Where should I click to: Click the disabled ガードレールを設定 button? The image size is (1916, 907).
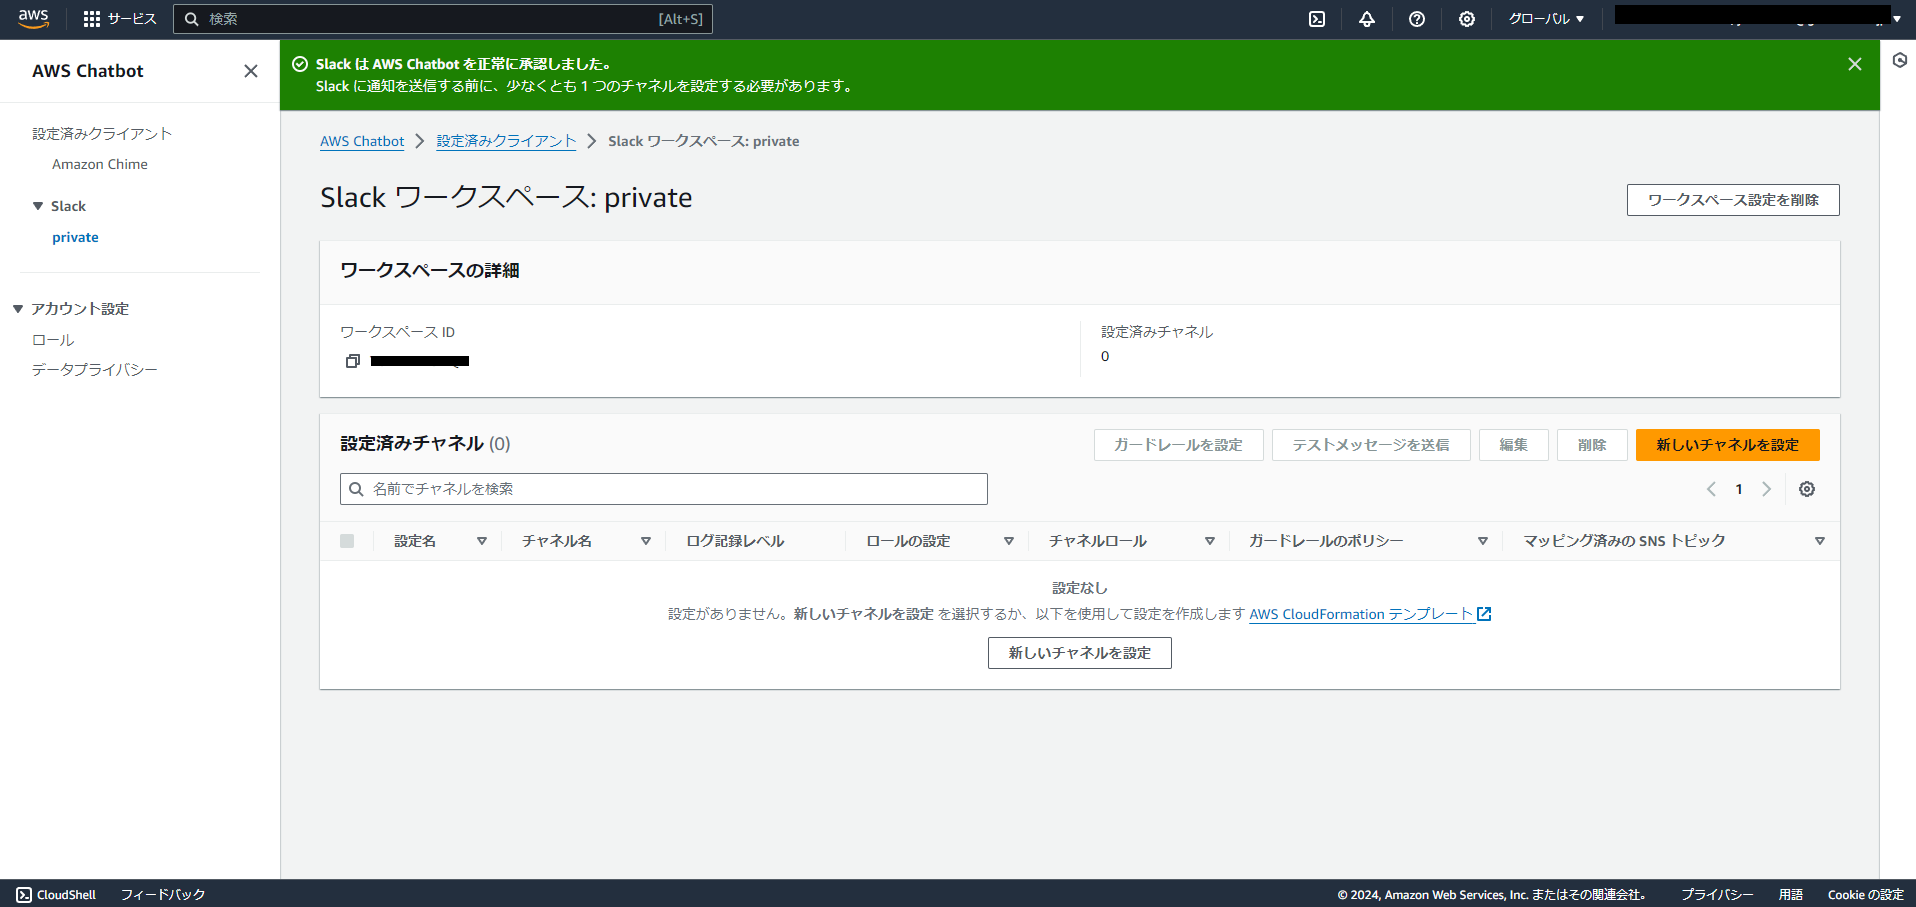pyautogui.click(x=1179, y=445)
